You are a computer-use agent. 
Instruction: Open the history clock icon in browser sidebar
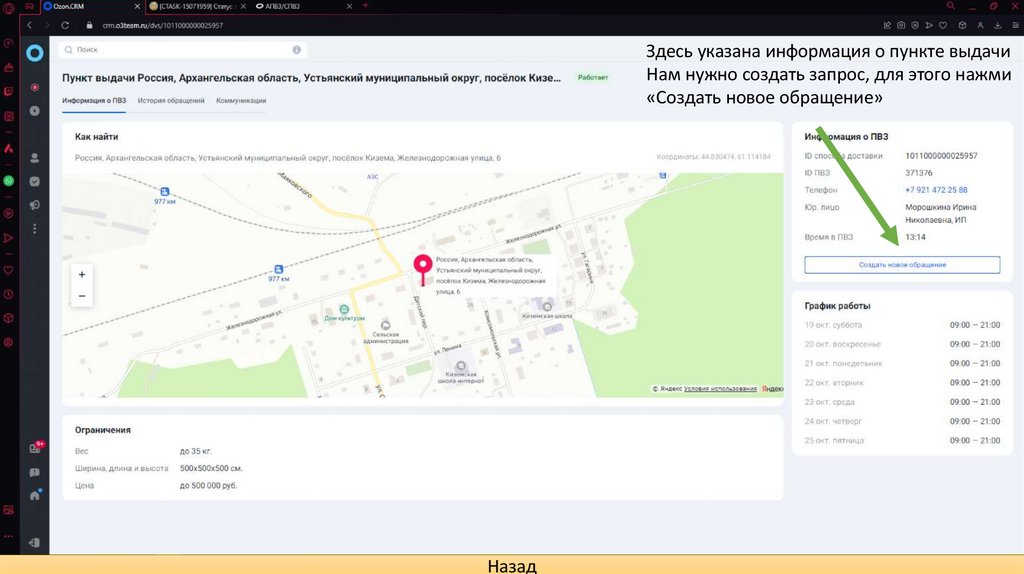(8, 295)
